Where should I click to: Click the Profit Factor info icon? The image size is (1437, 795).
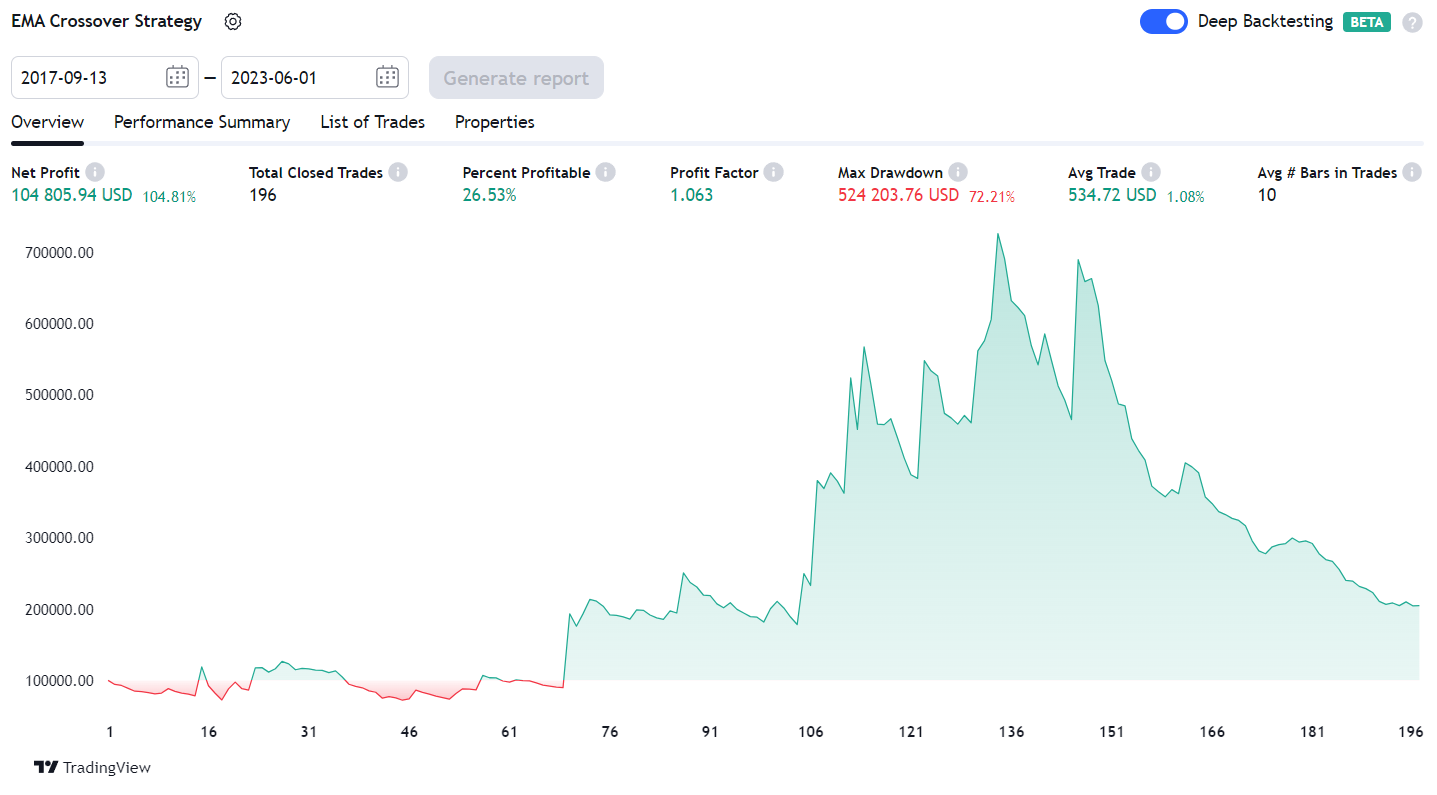774,172
